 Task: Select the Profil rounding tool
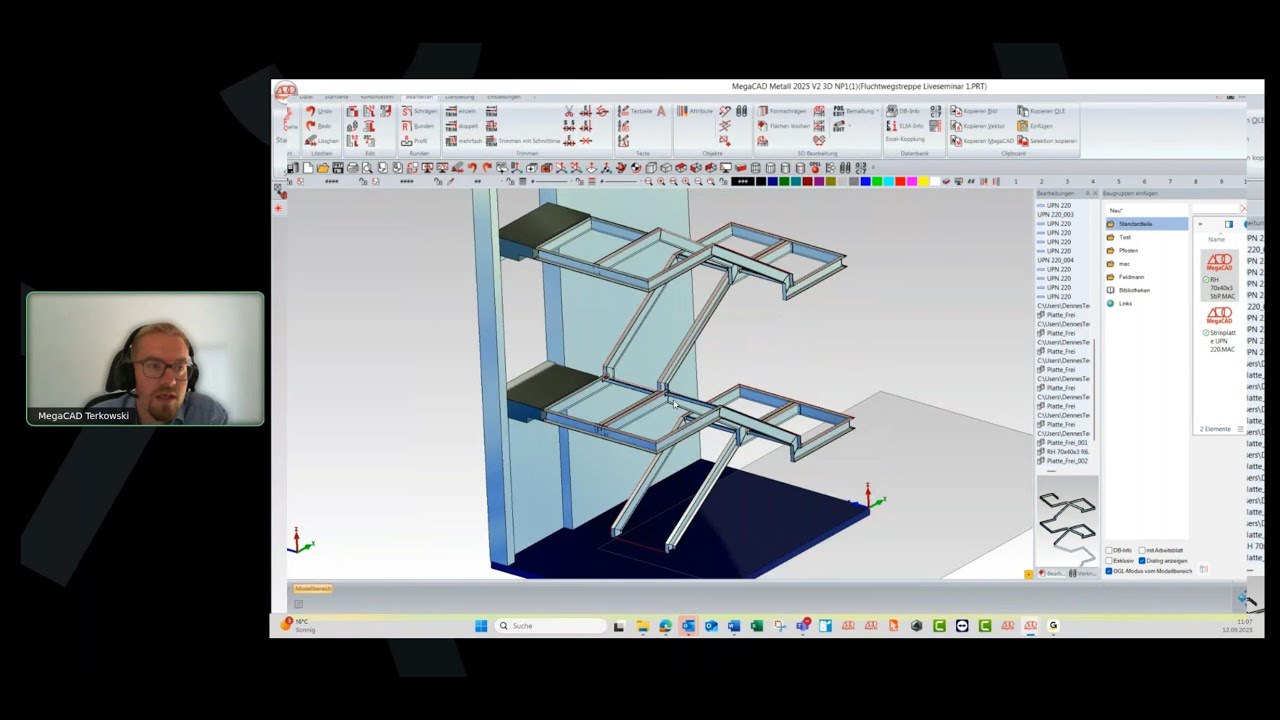[416, 141]
